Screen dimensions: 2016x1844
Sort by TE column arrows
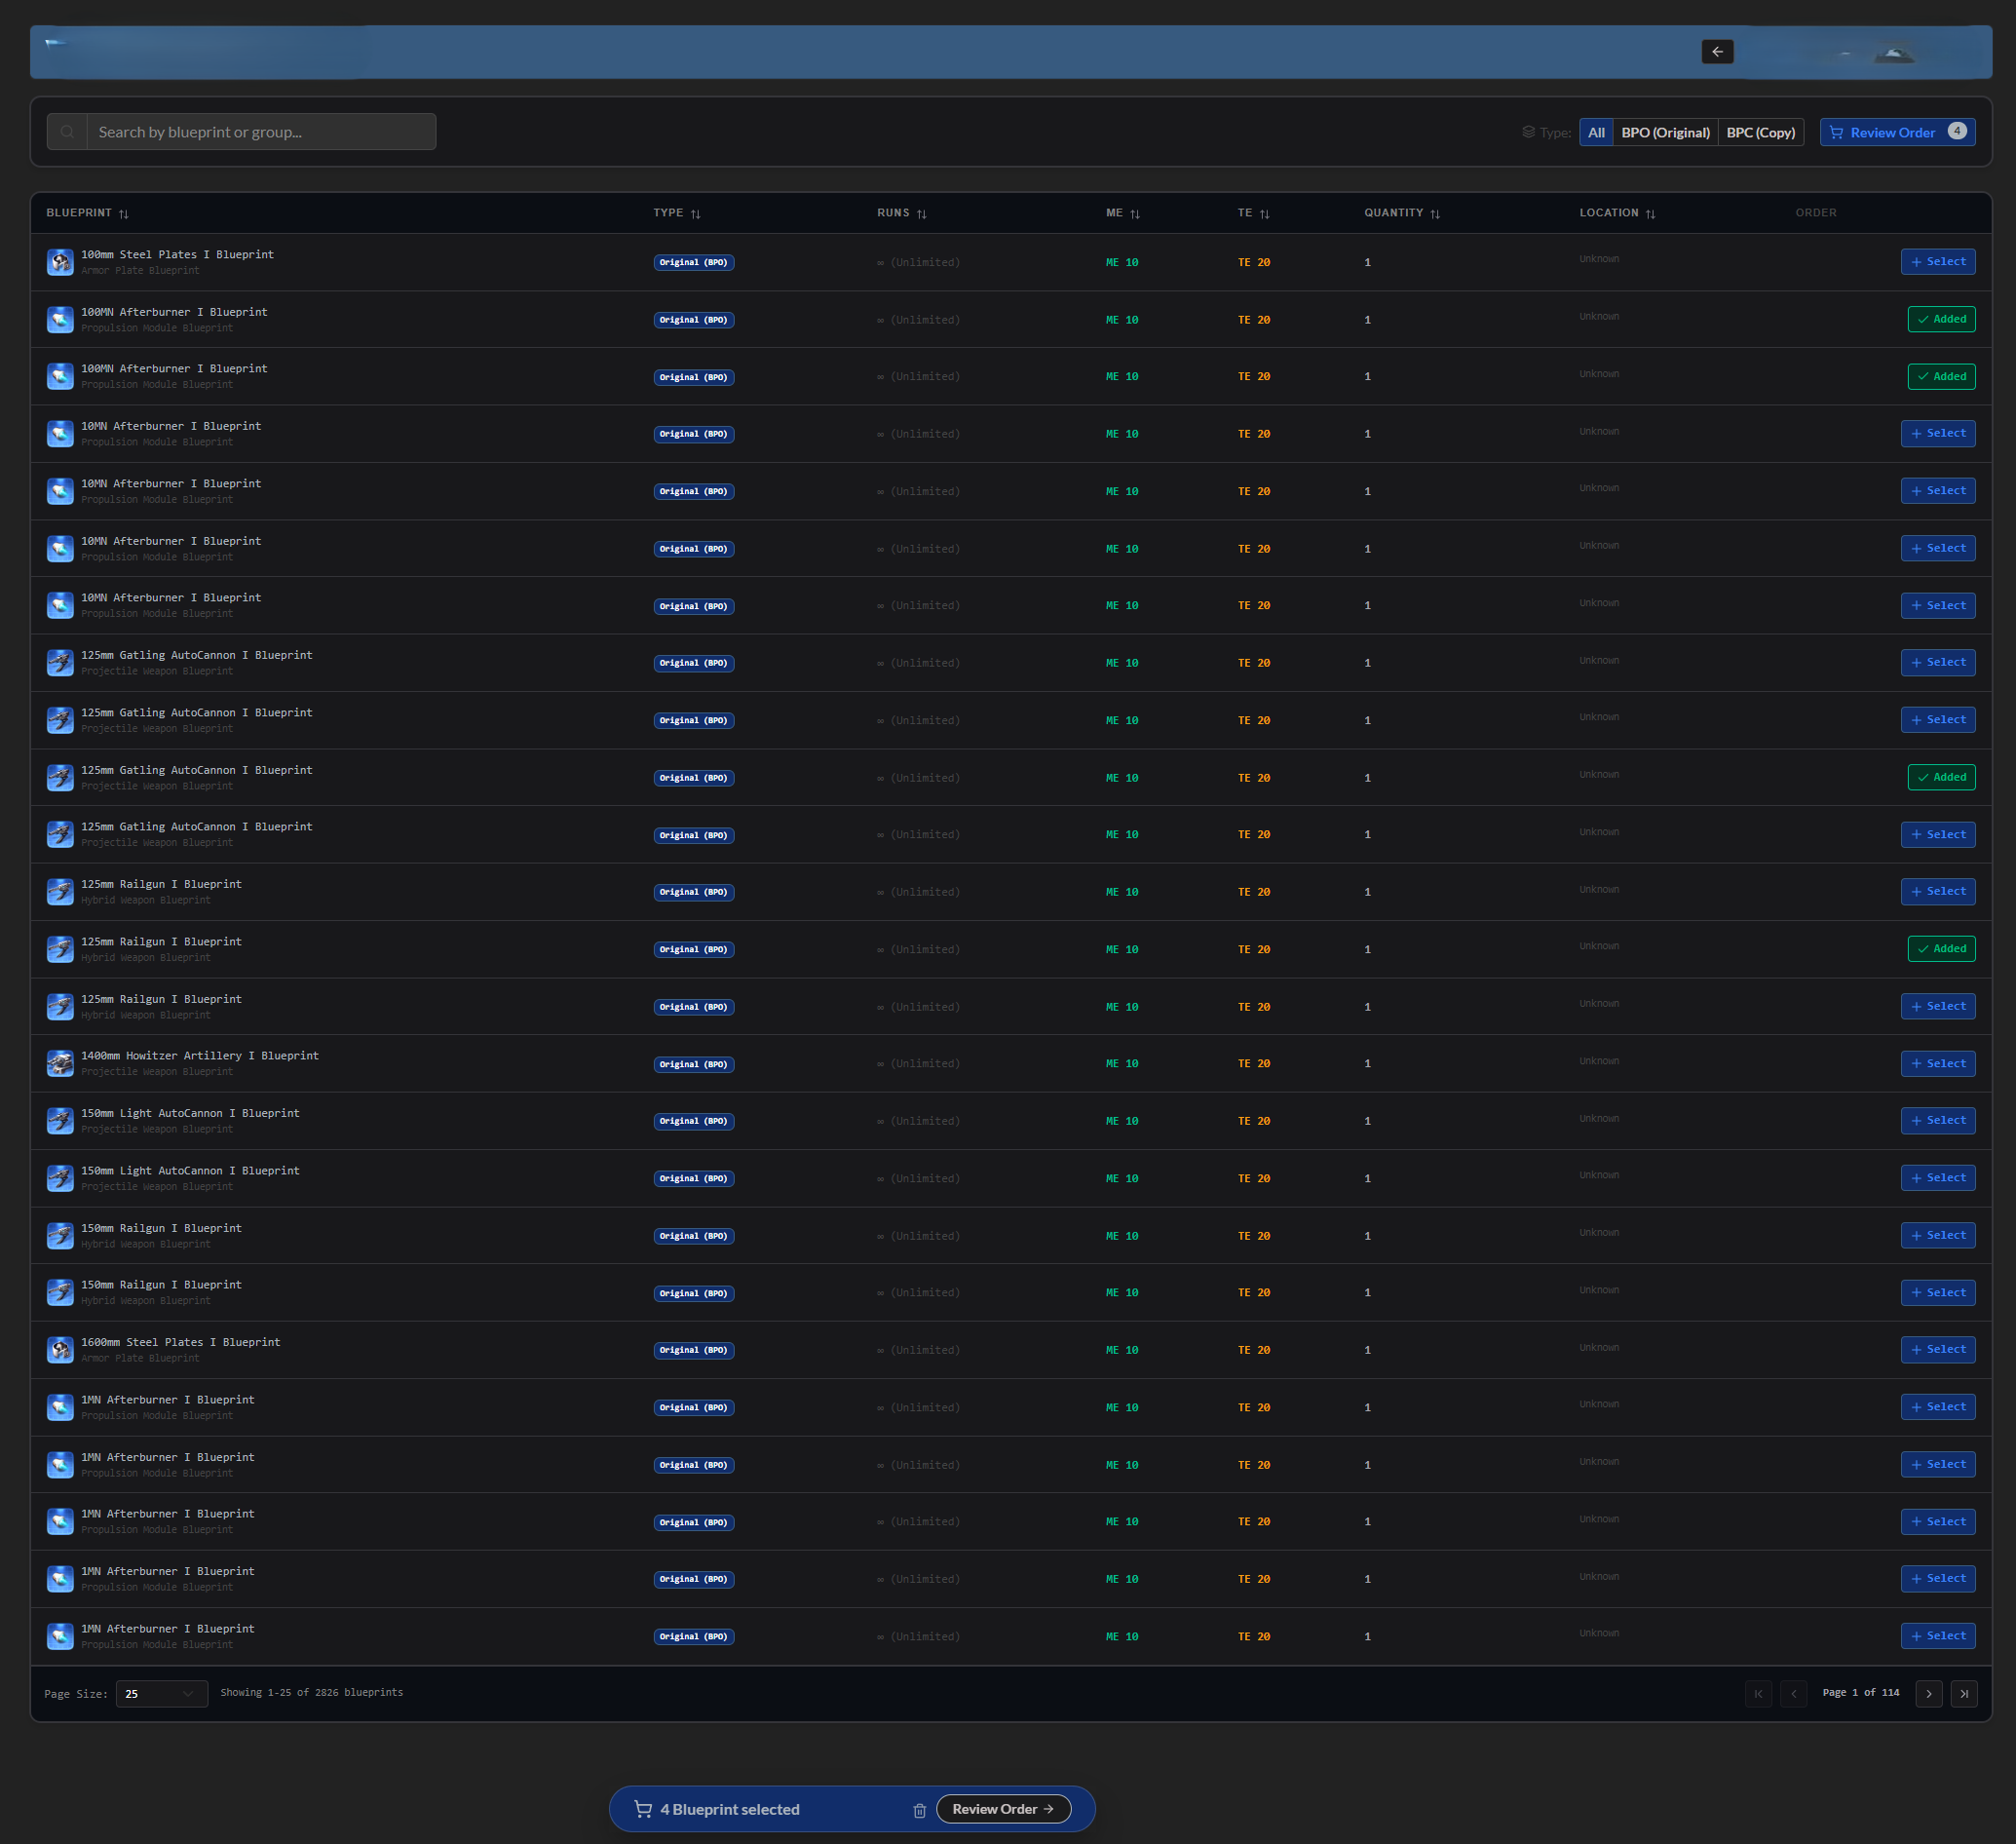coord(1264,214)
